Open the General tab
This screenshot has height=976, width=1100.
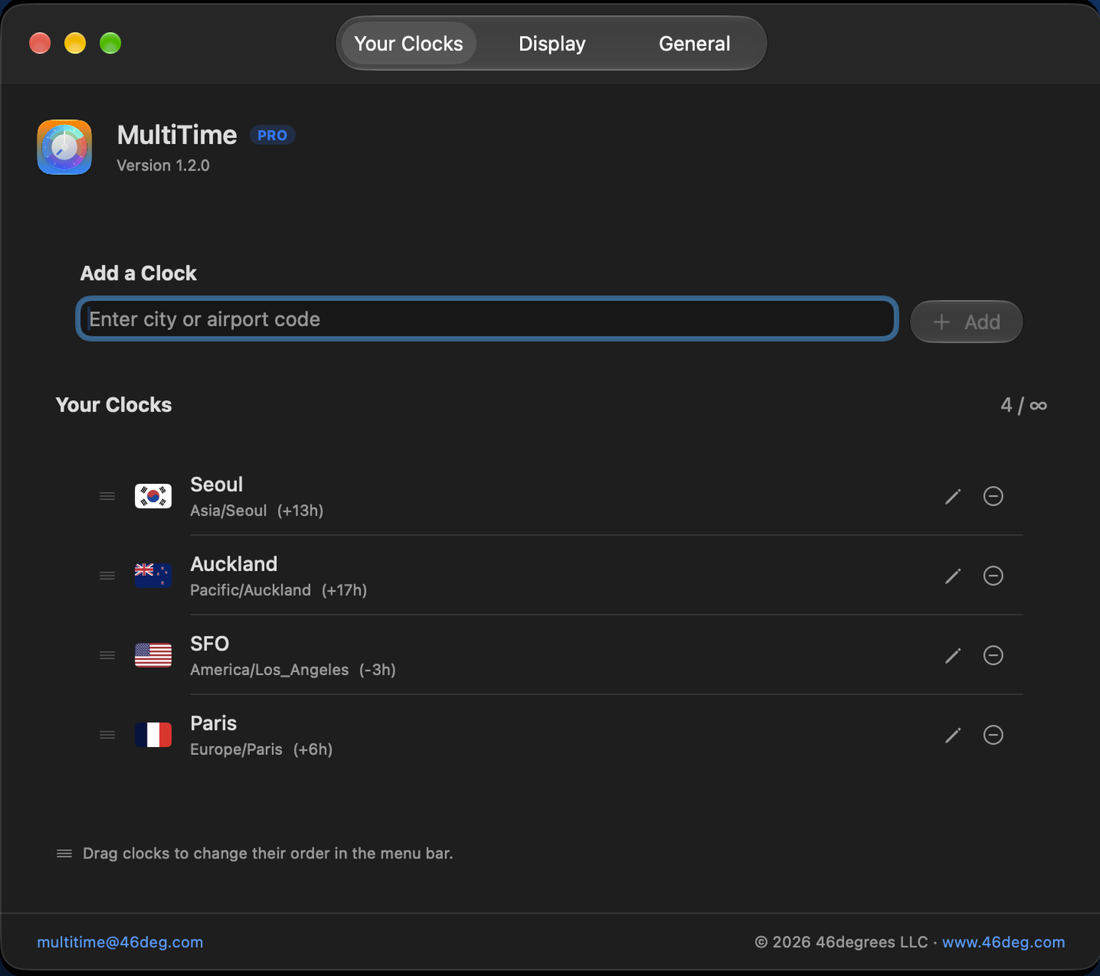(x=694, y=44)
